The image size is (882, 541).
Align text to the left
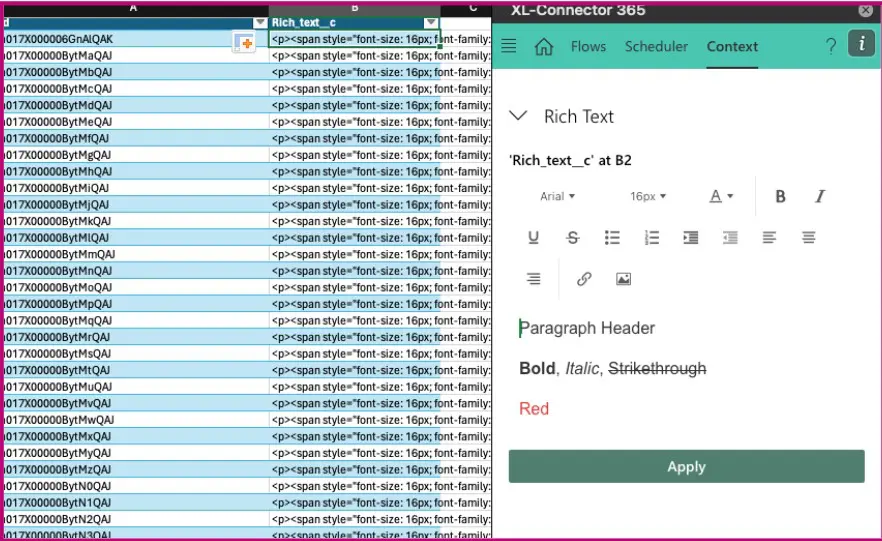point(769,238)
